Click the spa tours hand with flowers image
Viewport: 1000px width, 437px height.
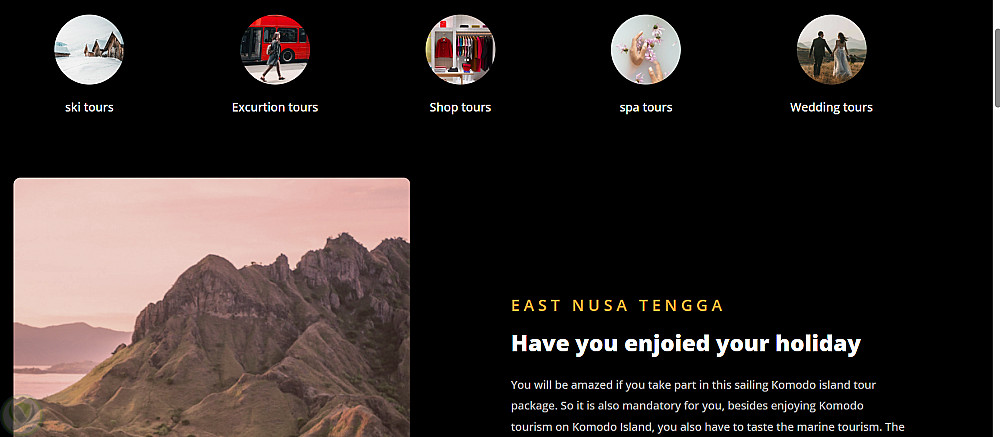[646, 50]
